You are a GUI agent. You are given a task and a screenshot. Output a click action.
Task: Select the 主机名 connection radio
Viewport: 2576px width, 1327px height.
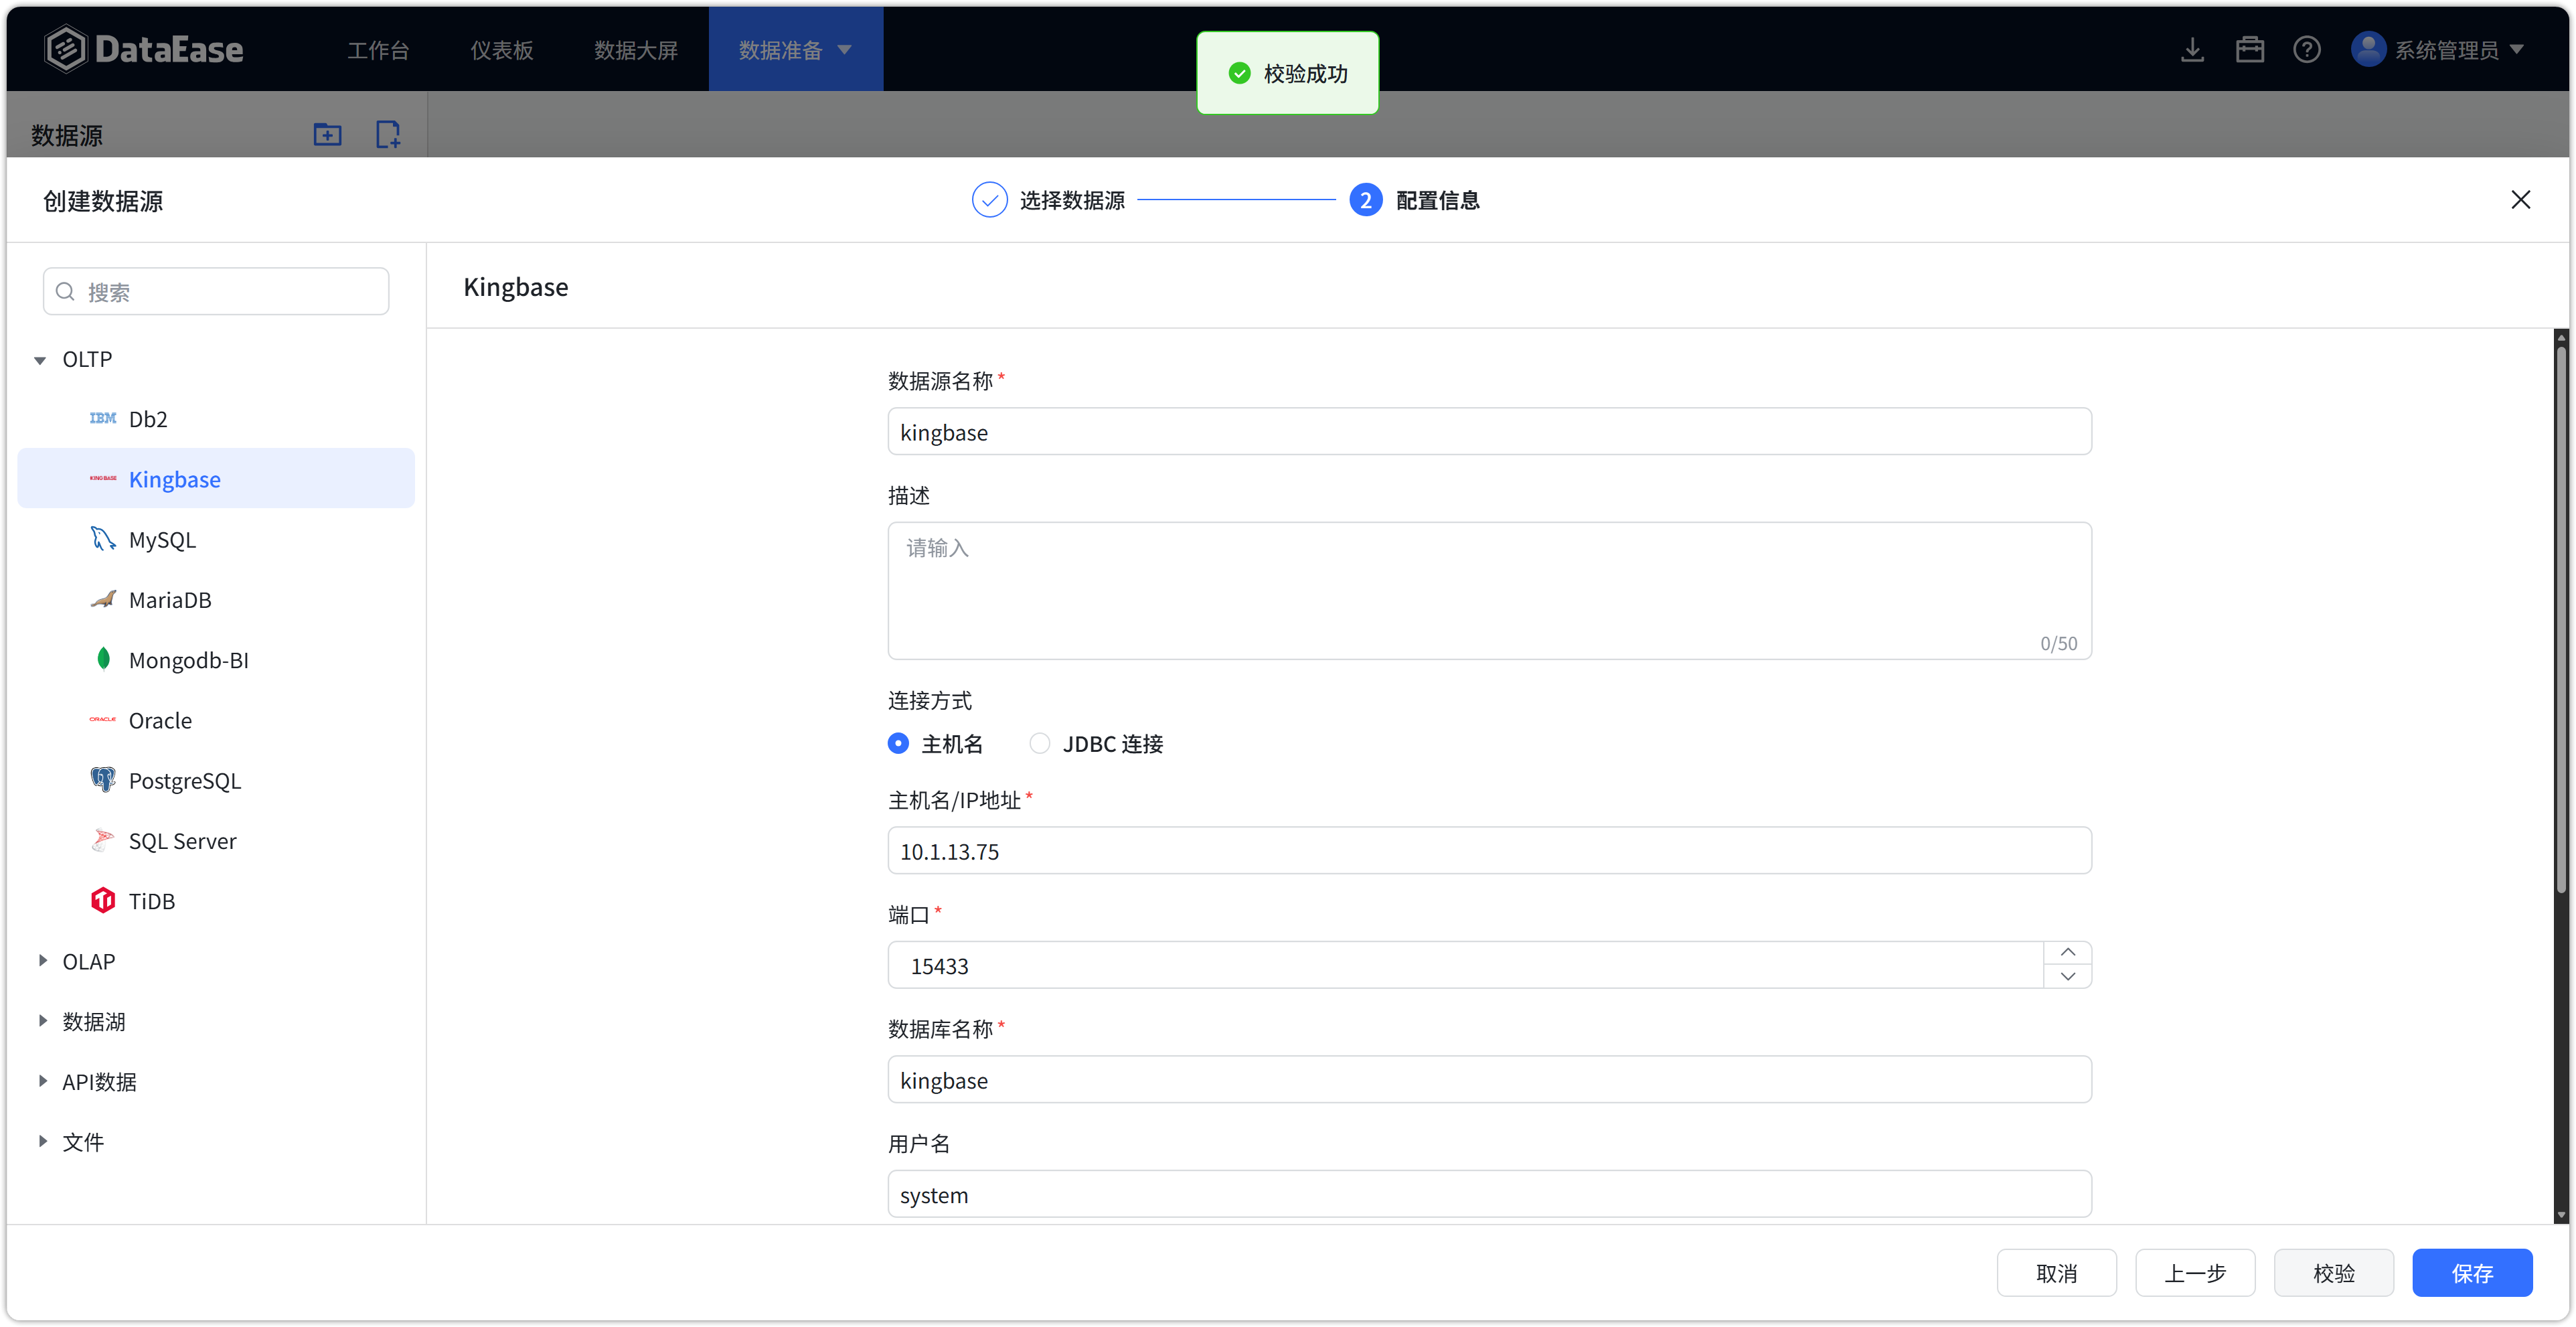[x=898, y=743]
